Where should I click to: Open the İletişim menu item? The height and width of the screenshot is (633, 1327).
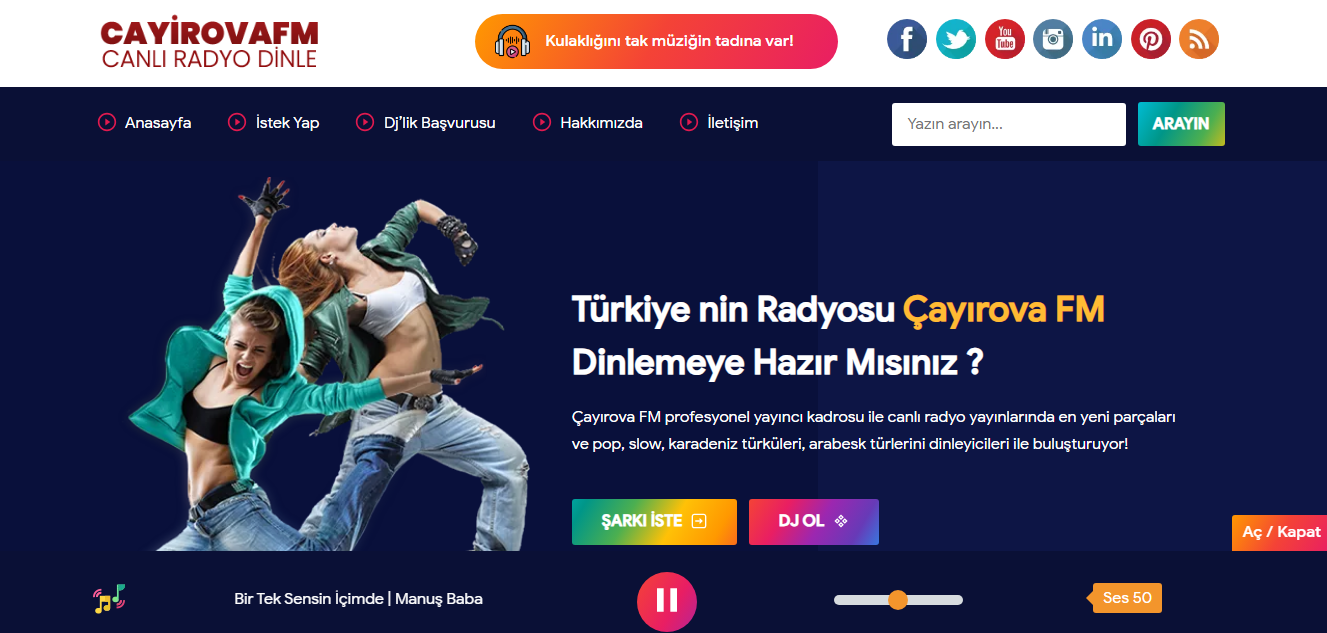coord(733,123)
